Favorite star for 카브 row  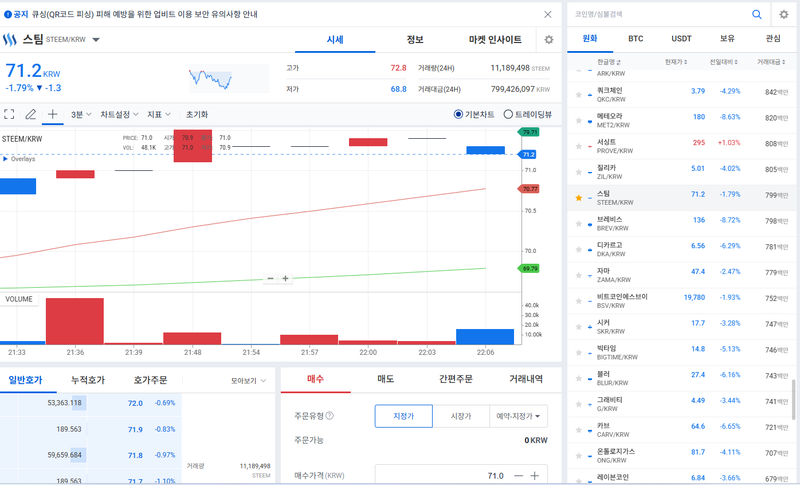tap(579, 430)
